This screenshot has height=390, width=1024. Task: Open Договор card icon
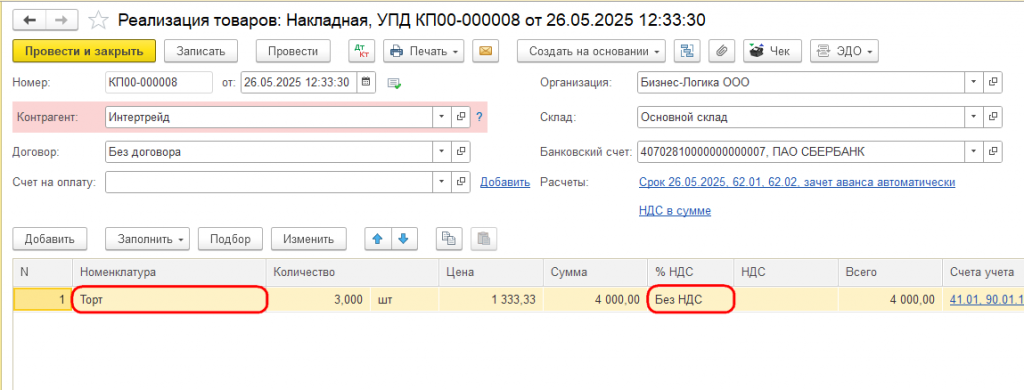pyautogui.click(x=460, y=152)
